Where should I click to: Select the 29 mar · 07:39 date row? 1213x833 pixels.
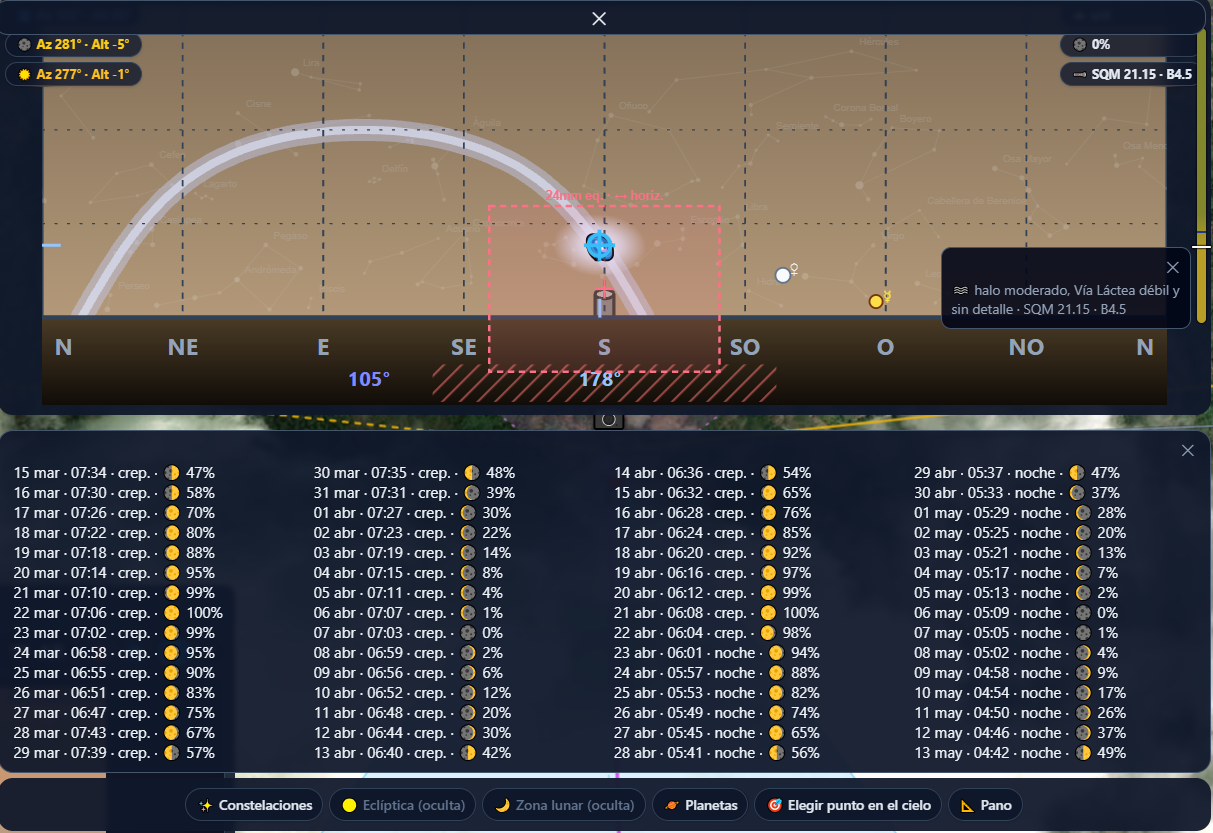tap(114, 753)
